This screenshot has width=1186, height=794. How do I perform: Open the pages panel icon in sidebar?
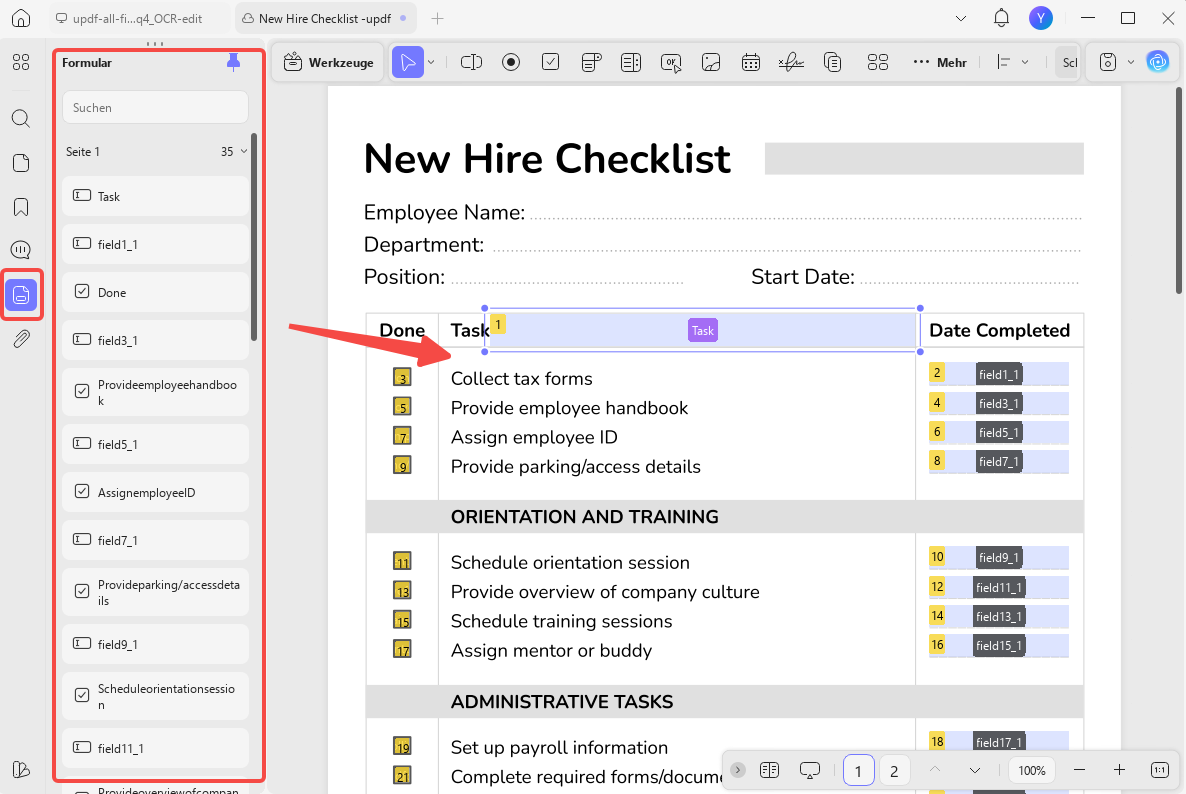pyautogui.click(x=21, y=163)
